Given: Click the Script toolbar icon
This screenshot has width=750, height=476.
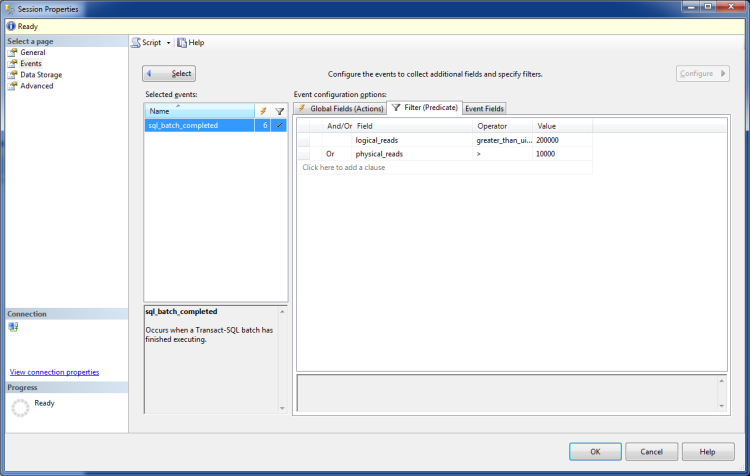Looking at the screenshot, I should 136,43.
